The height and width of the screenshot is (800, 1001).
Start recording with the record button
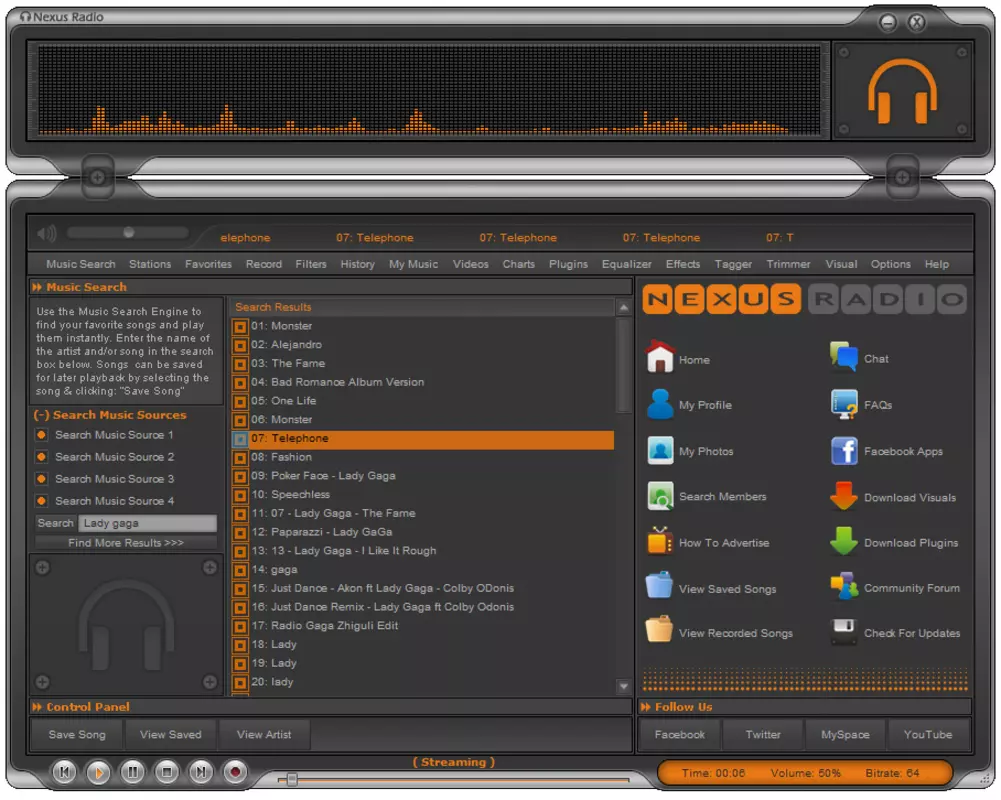pos(235,772)
